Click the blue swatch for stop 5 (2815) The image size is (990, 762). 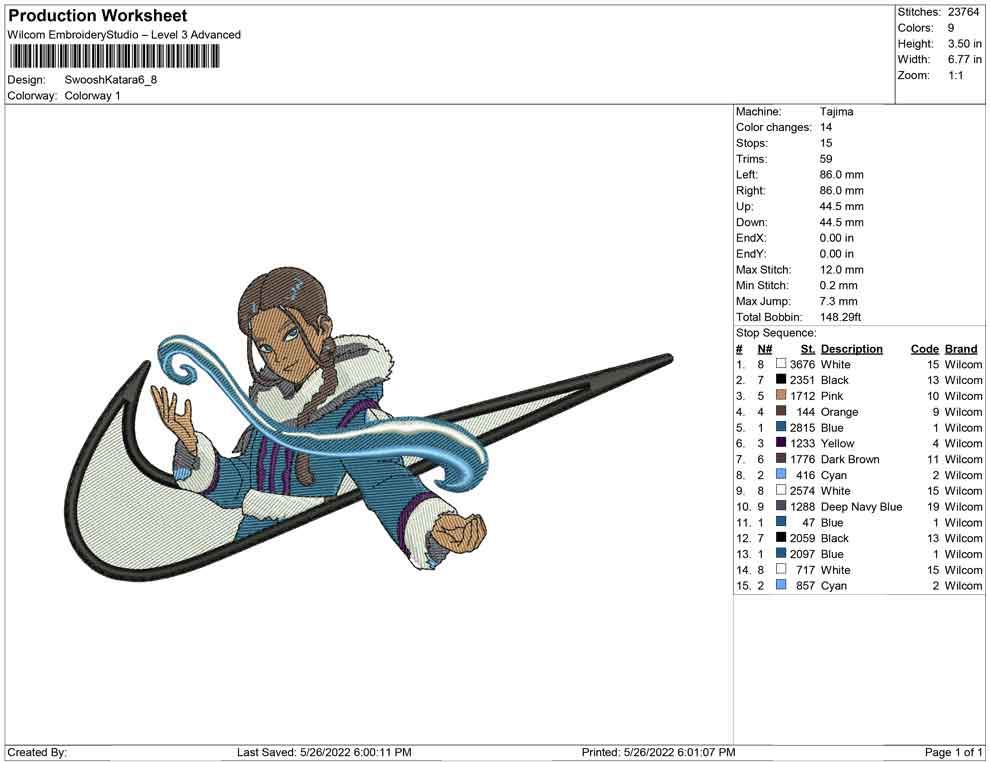pos(781,427)
